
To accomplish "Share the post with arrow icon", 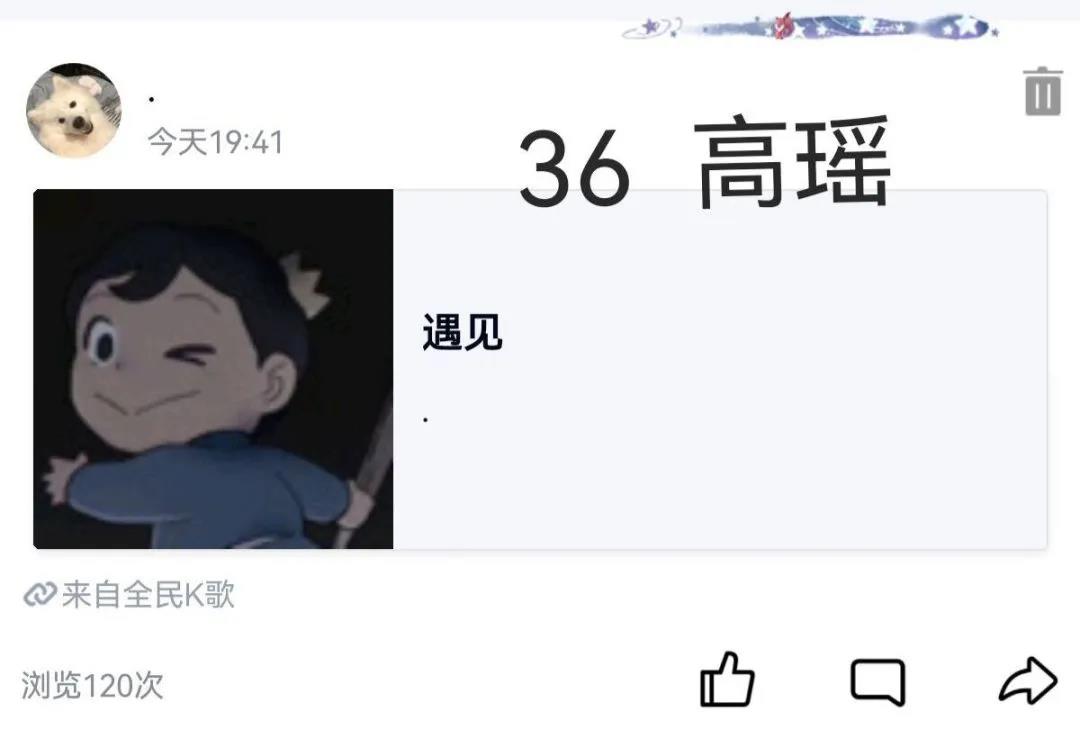I will 1028,681.
